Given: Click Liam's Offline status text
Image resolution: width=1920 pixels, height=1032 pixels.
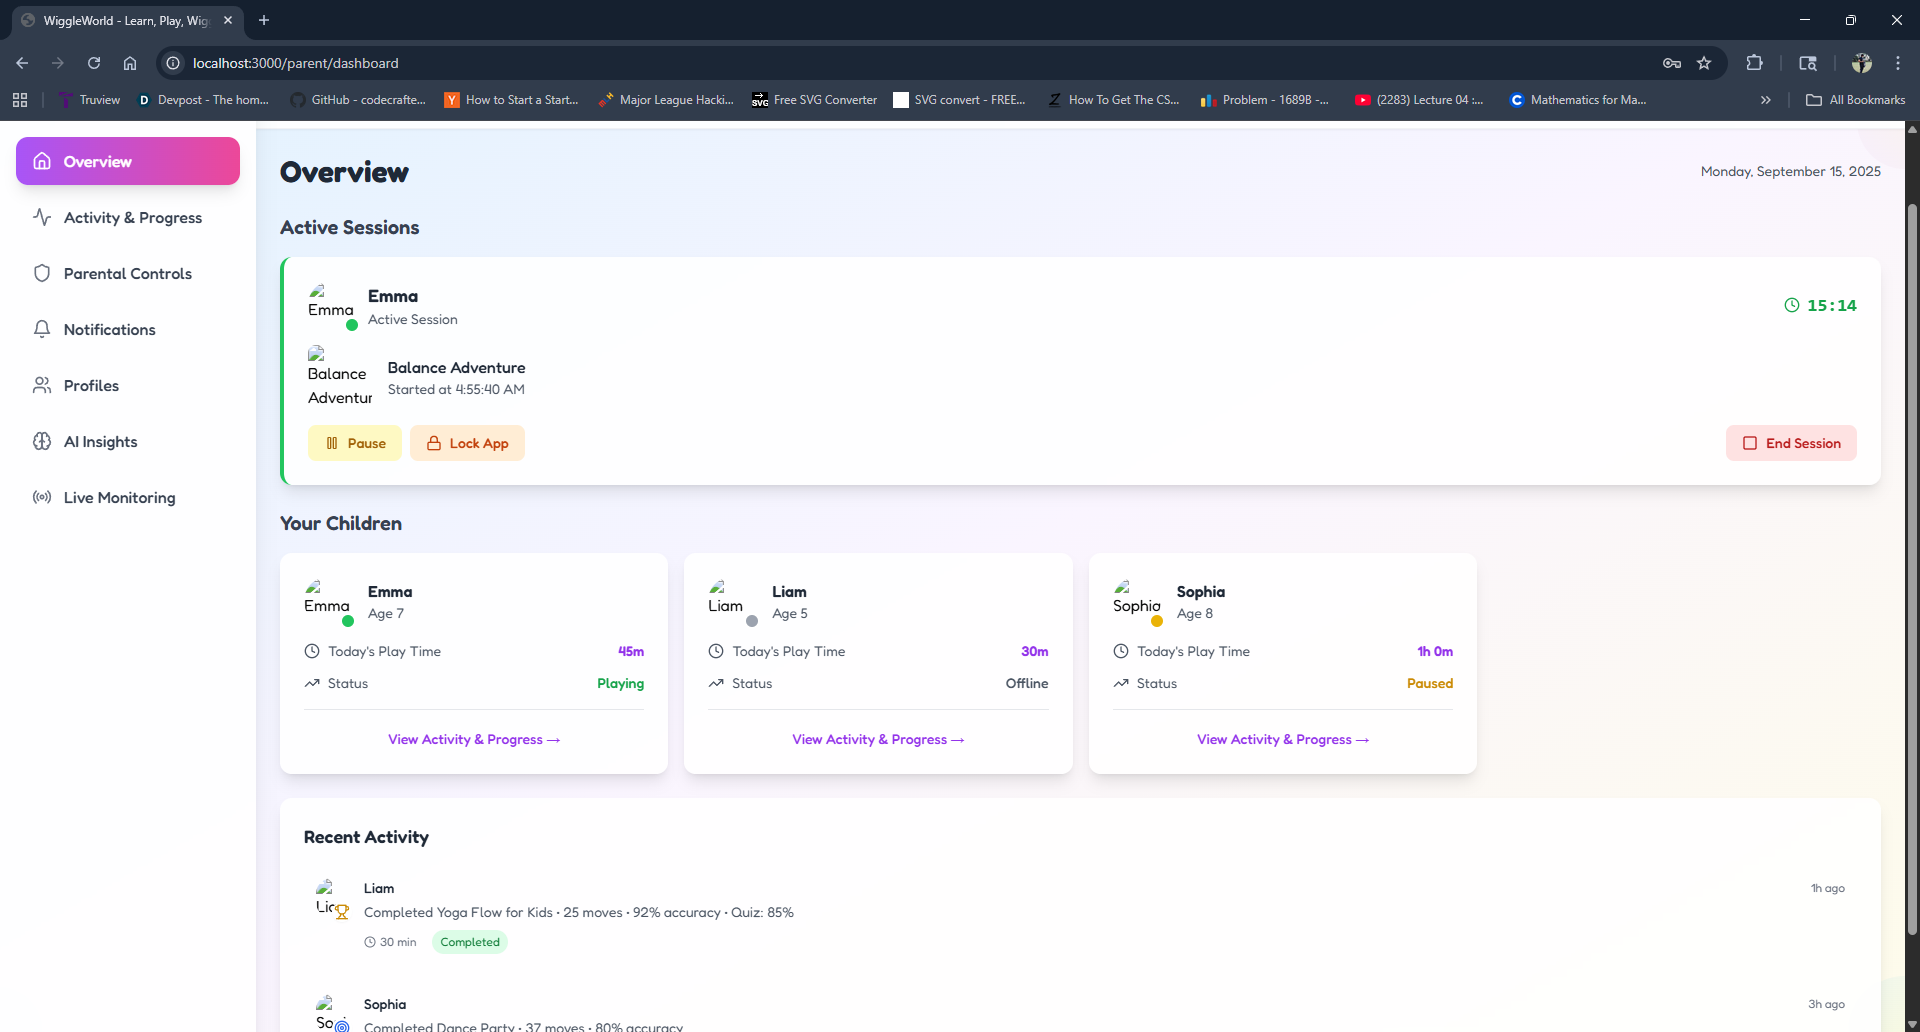Looking at the screenshot, I should point(1027,683).
